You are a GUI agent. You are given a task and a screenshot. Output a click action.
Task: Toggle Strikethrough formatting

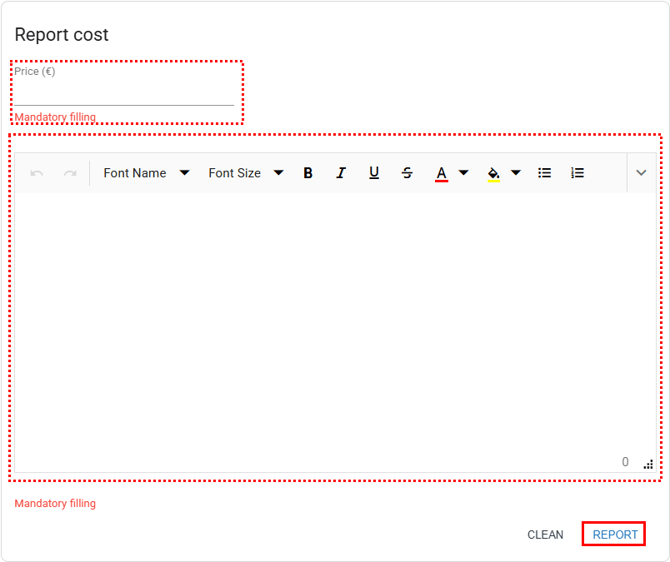pyautogui.click(x=407, y=173)
